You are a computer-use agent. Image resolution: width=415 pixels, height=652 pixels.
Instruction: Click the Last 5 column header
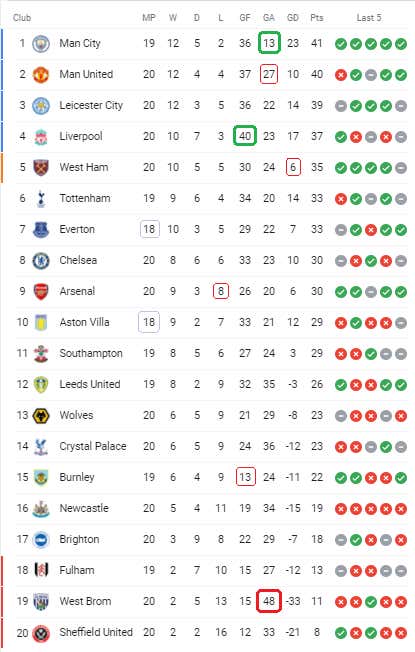(x=369, y=18)
